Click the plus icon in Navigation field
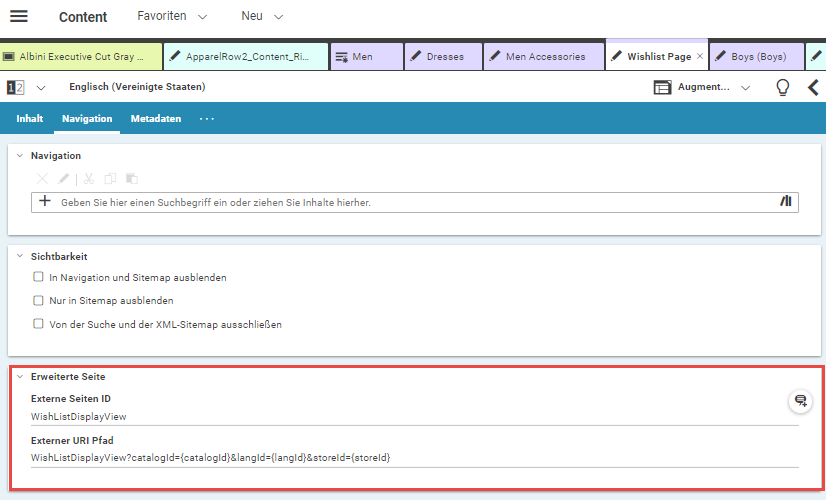The image size is (826, 500). point(44,201)
